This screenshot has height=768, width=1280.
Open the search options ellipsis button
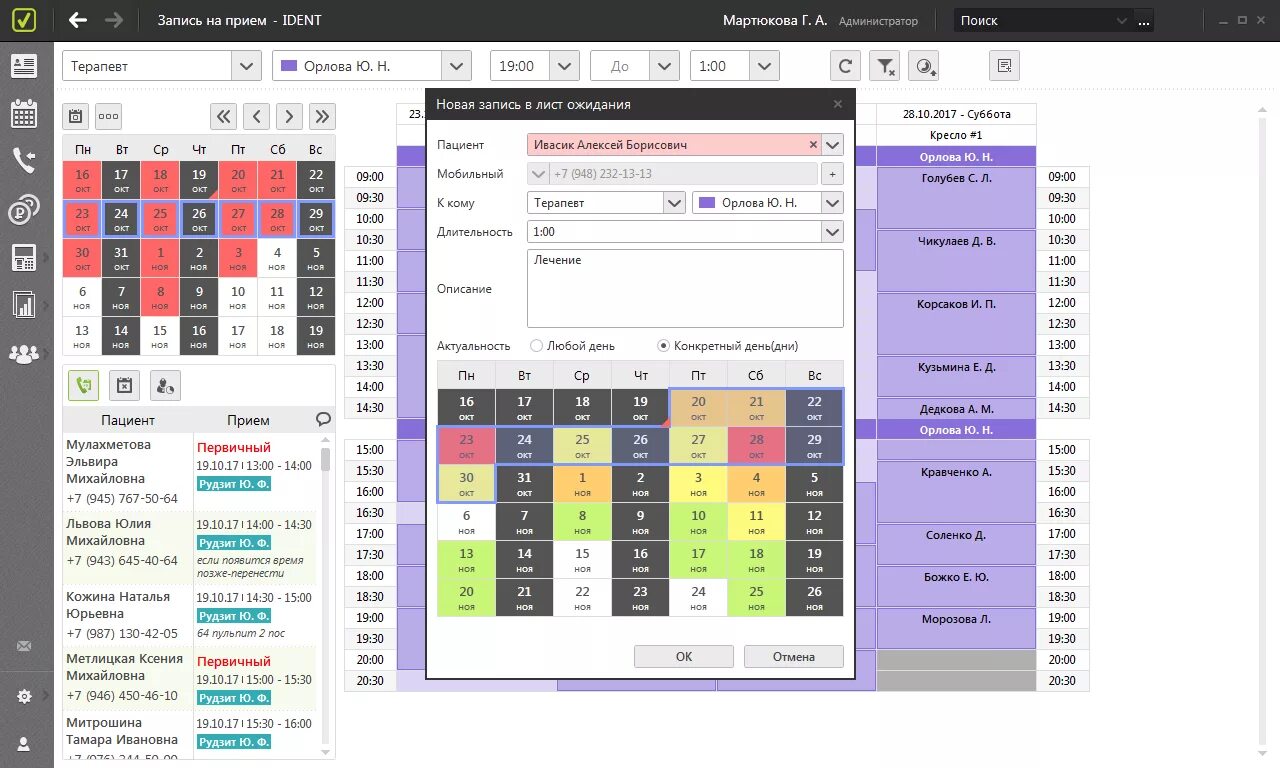click(1144, 20)
